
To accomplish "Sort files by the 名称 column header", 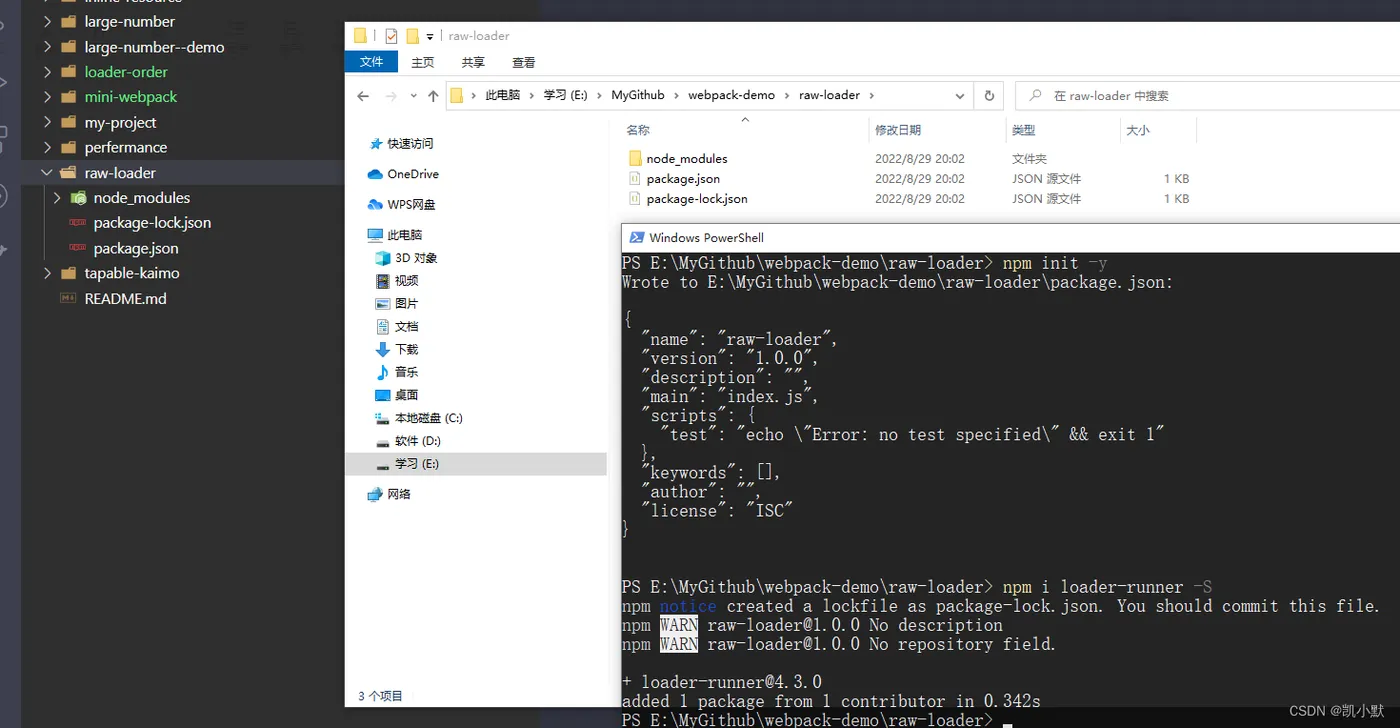I will [x=638, y=130].
